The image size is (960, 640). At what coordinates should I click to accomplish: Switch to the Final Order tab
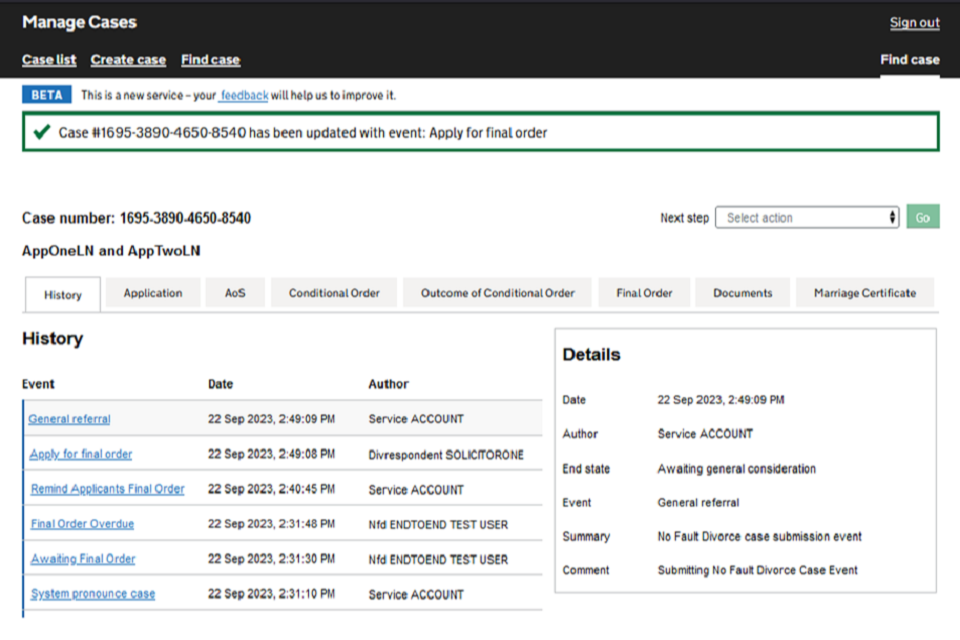pos(644,293)
